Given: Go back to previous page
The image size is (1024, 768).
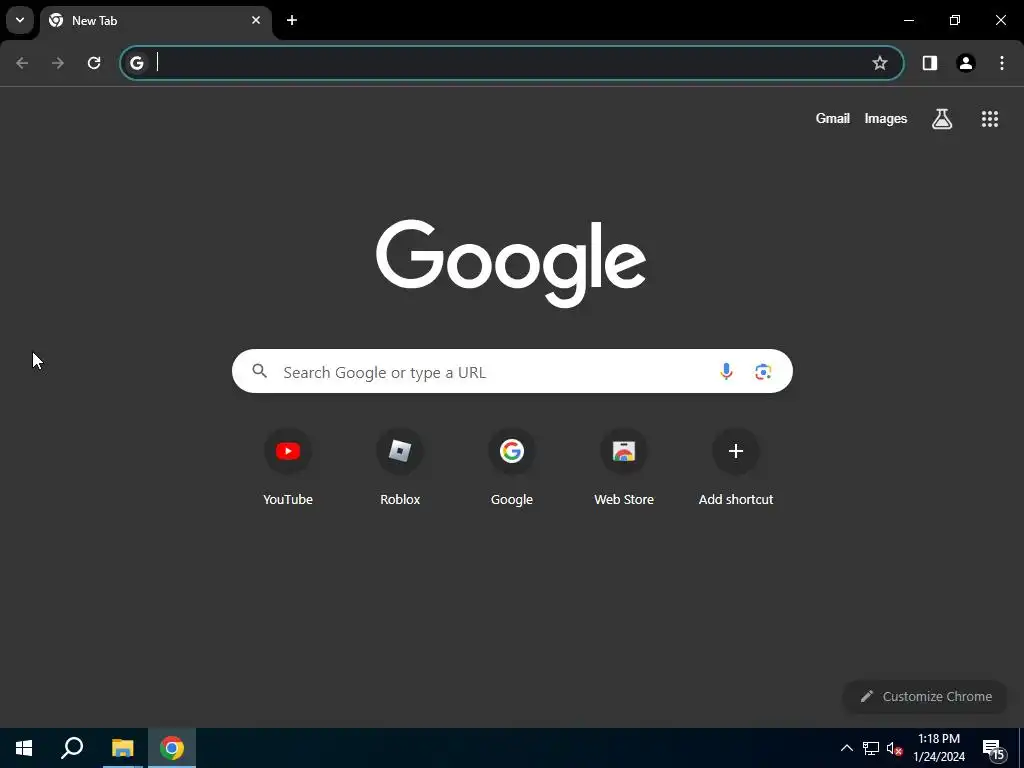Looking at the screenshot, I should (x=22, y=63).
